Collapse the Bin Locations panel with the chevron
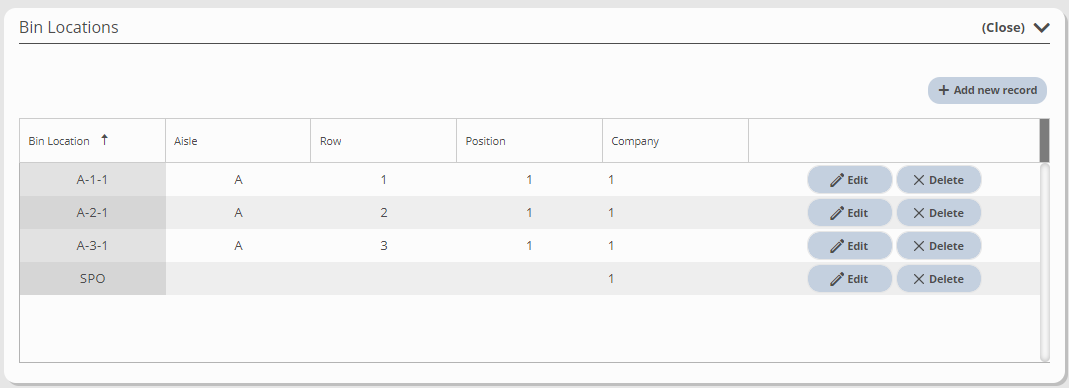Screen dimensions: 1069x388 coord(1041,27)
